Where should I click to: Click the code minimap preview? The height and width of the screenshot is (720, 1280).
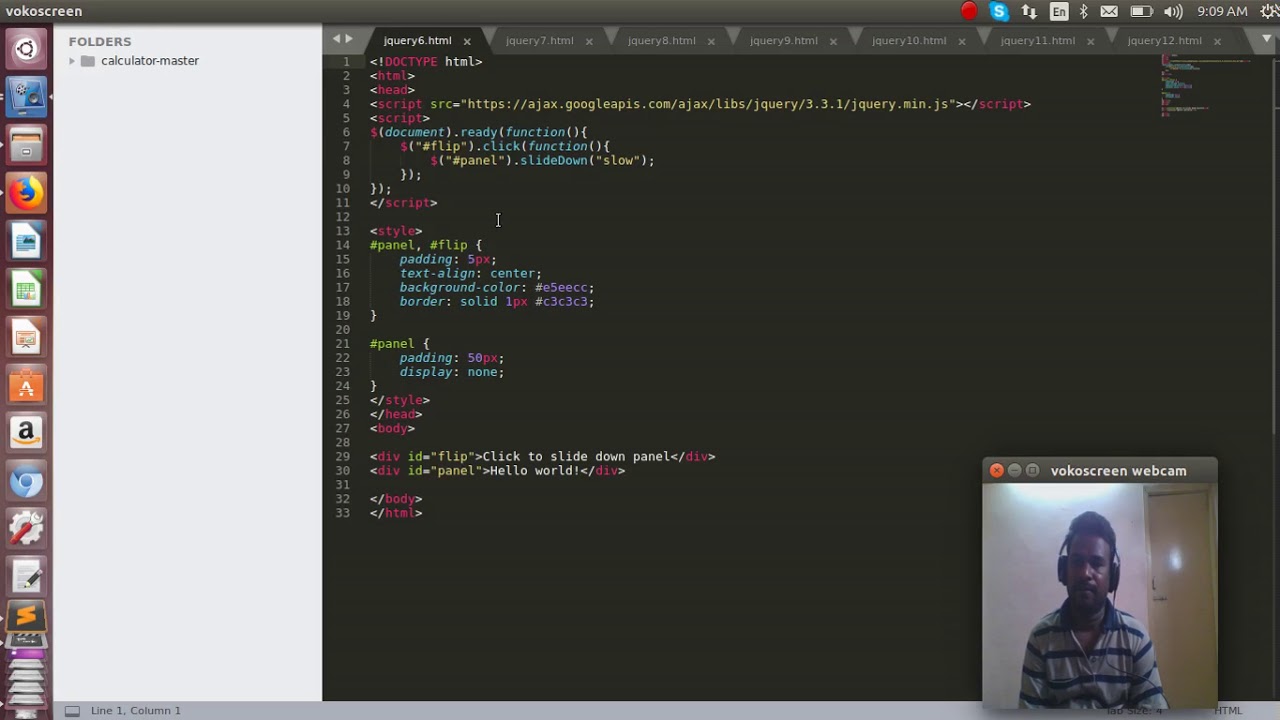[x=1204, y=86]
